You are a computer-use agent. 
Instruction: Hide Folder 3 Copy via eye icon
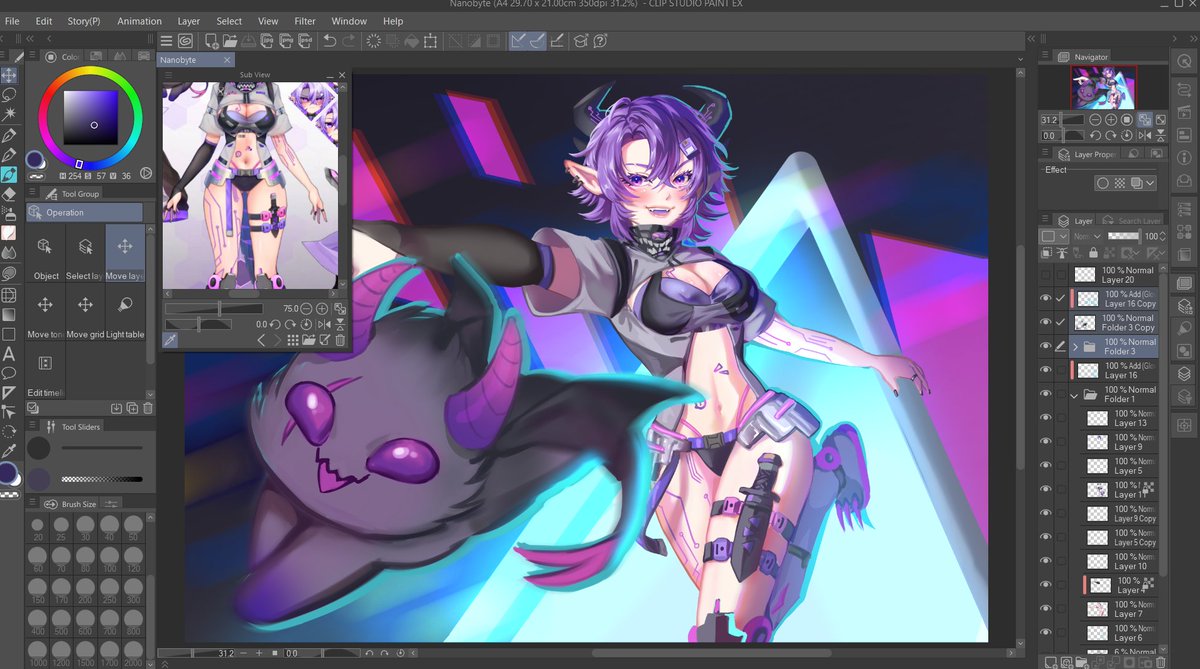(x=1046, y=322)
